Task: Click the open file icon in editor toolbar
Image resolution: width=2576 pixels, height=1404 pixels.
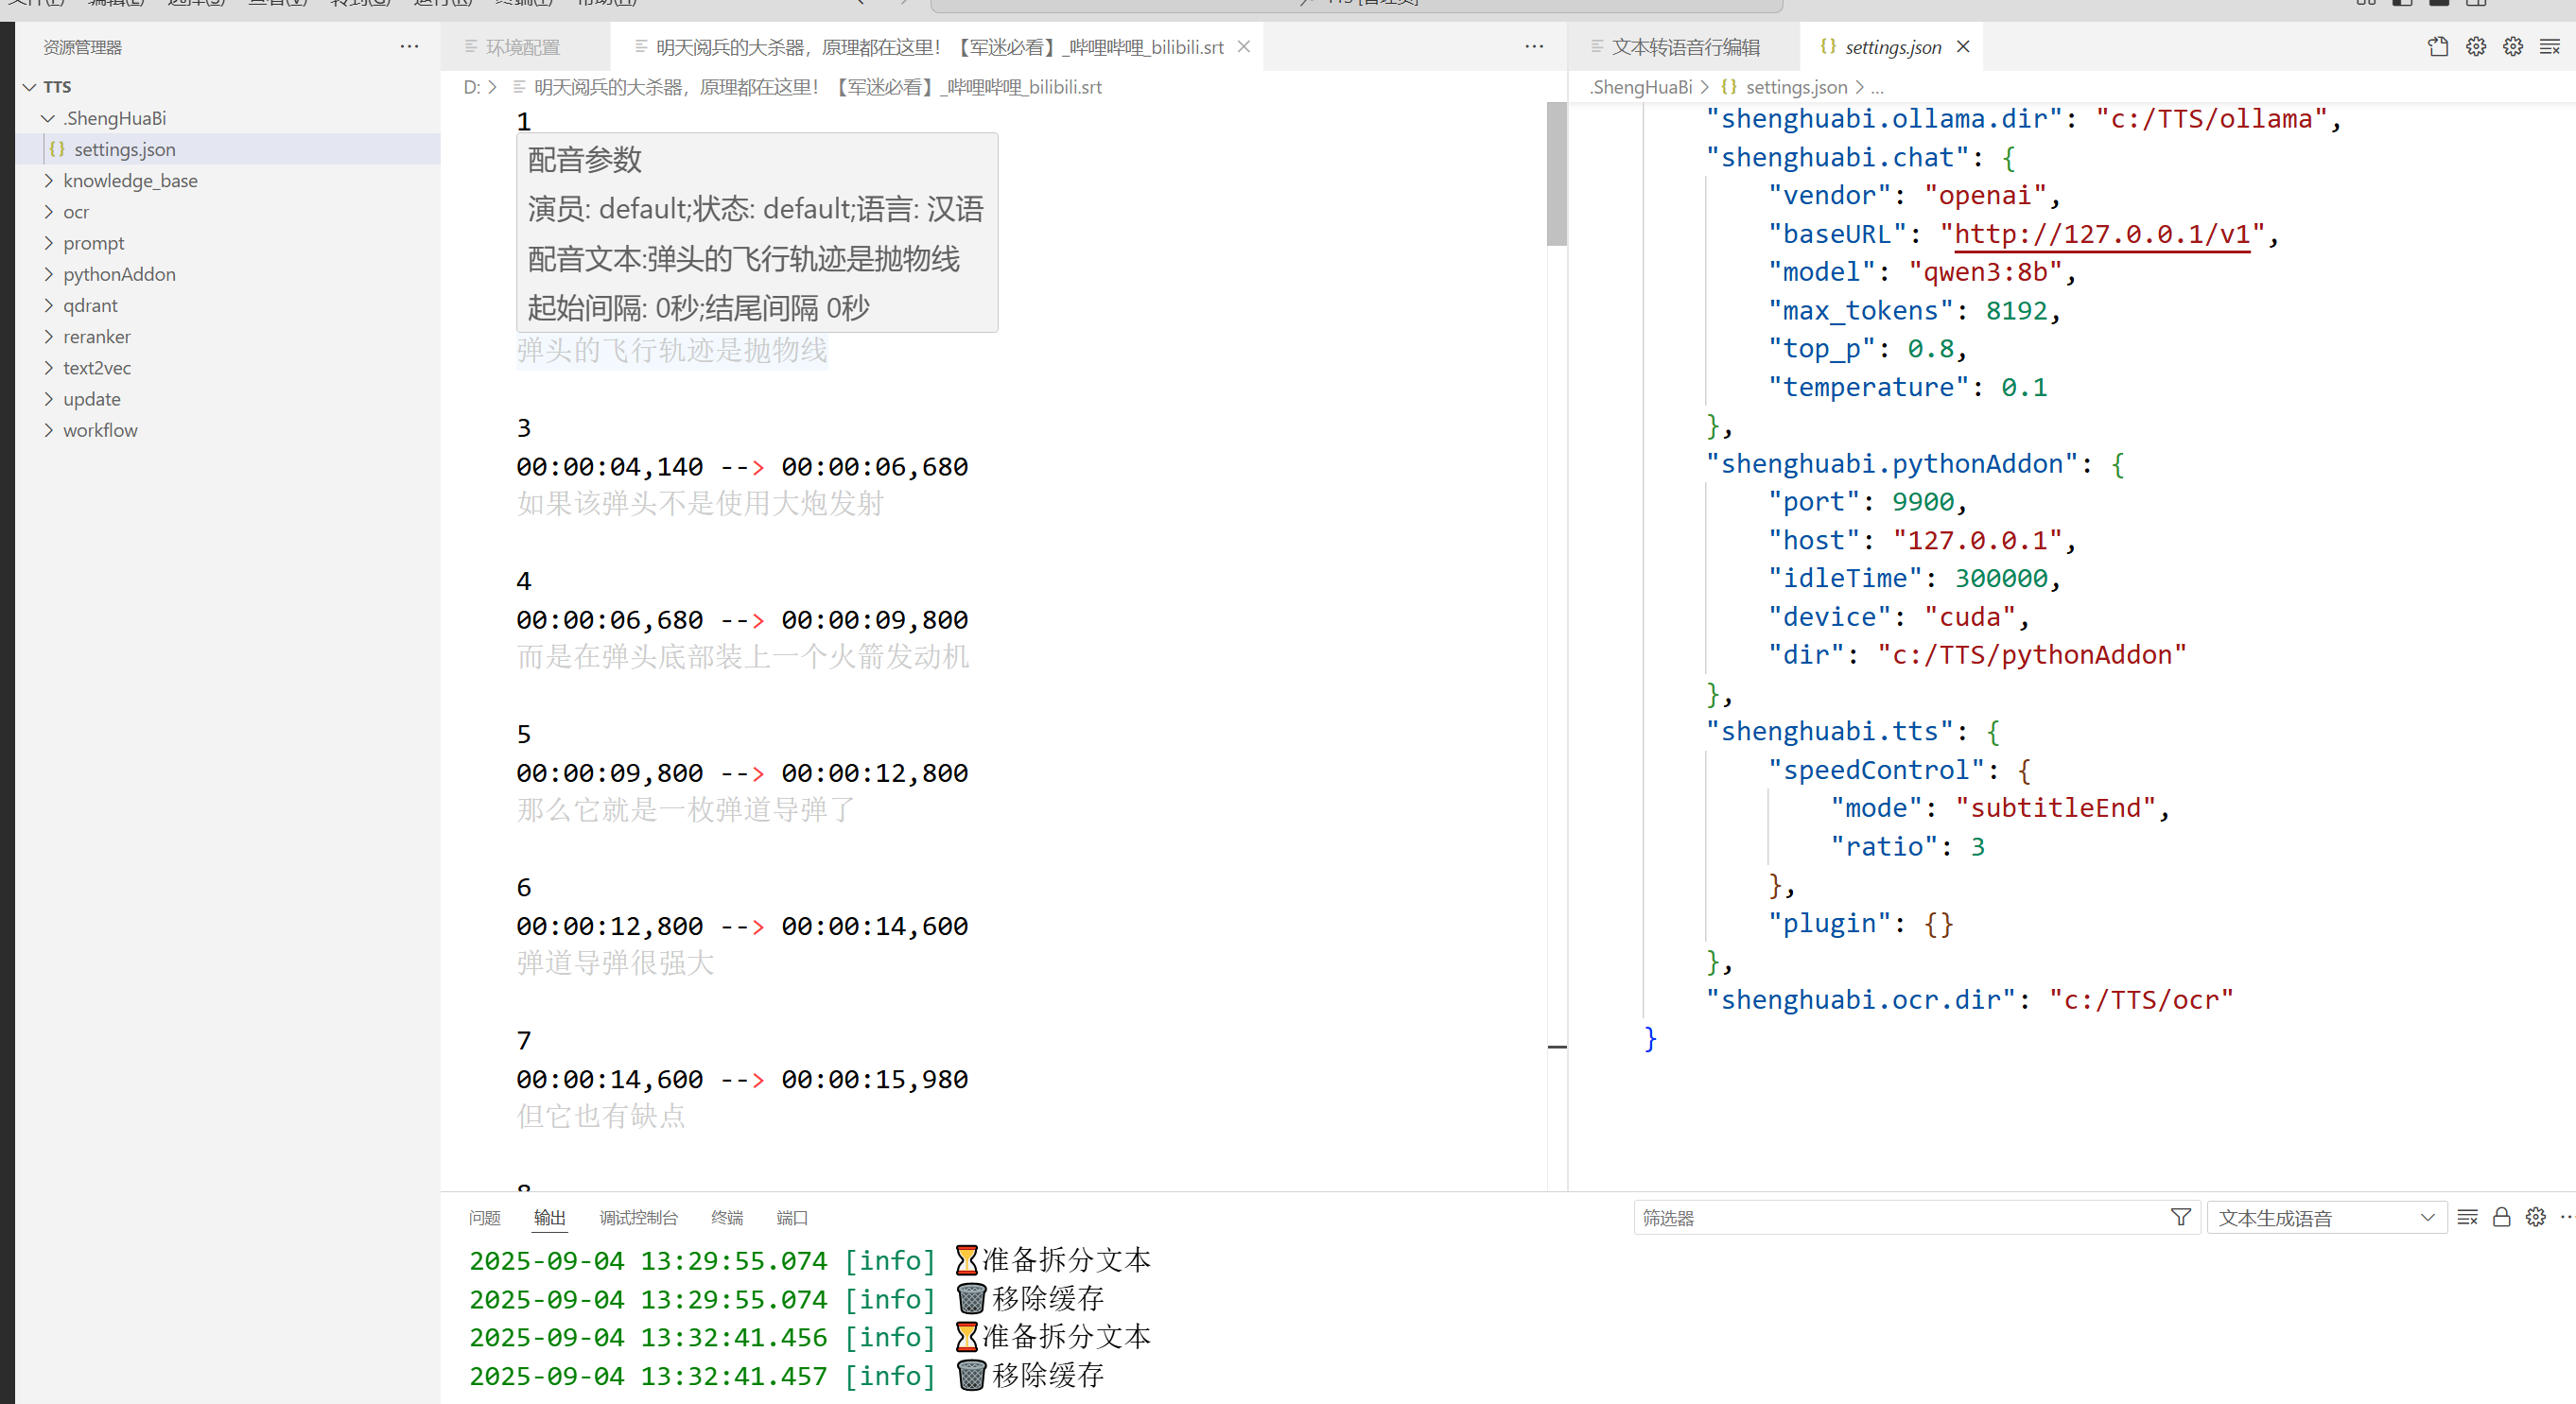Action: pyautogui.click(x=2438, y=47)
